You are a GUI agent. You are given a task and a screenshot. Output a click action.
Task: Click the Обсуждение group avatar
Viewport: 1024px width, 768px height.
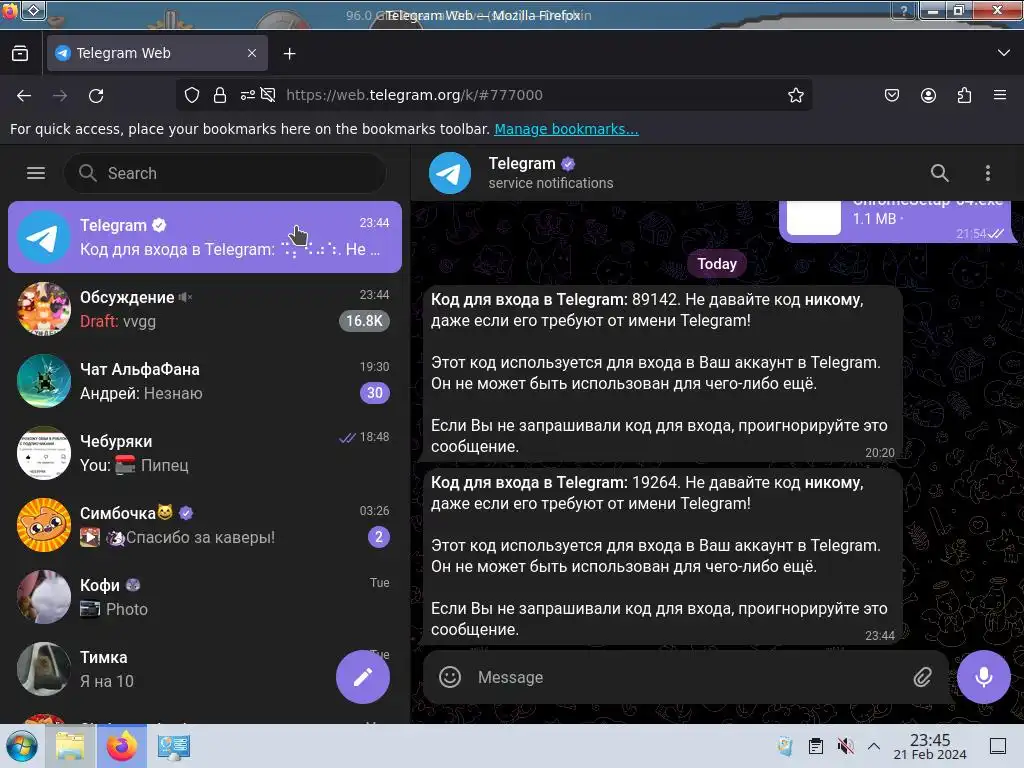pyautogui.click(x=44, y=309)
